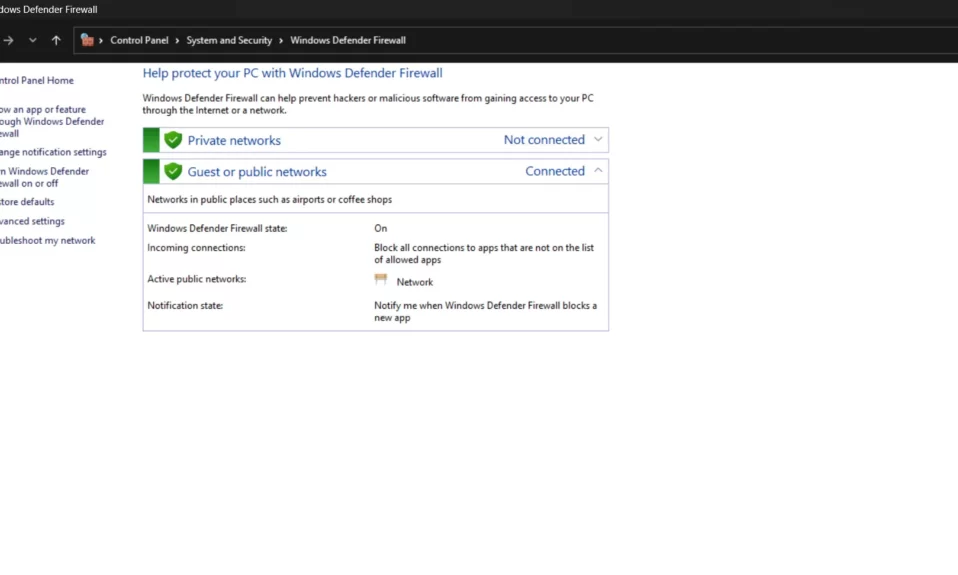Click 'Help protect your PC' page heading
Screen dimensions: 958x575
point(293,73)
